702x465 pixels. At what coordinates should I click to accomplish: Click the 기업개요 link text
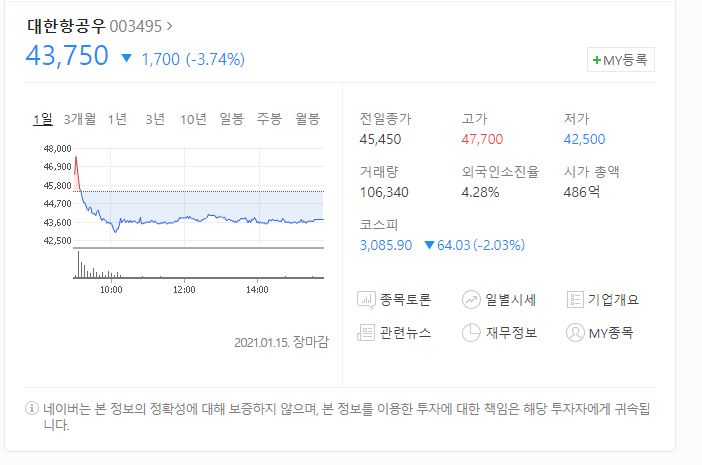tap(613, 299)
